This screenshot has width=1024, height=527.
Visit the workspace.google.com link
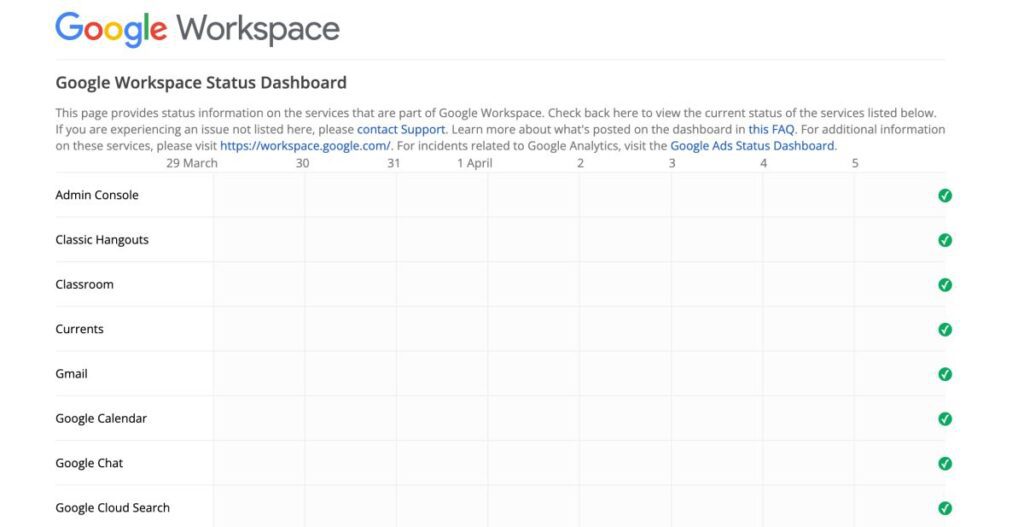click(305, 145)
